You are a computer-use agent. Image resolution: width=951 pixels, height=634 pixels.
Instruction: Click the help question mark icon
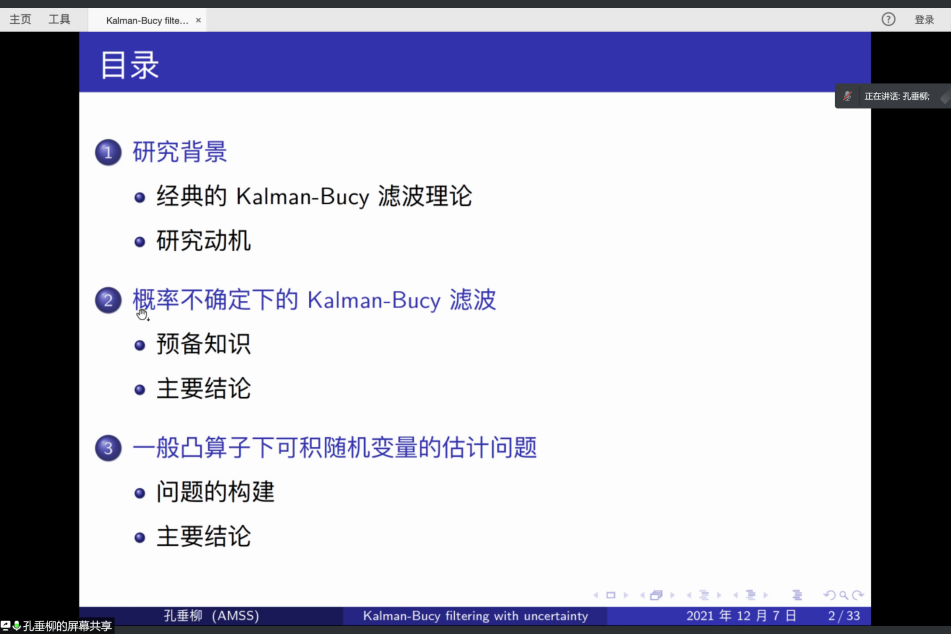888,19
